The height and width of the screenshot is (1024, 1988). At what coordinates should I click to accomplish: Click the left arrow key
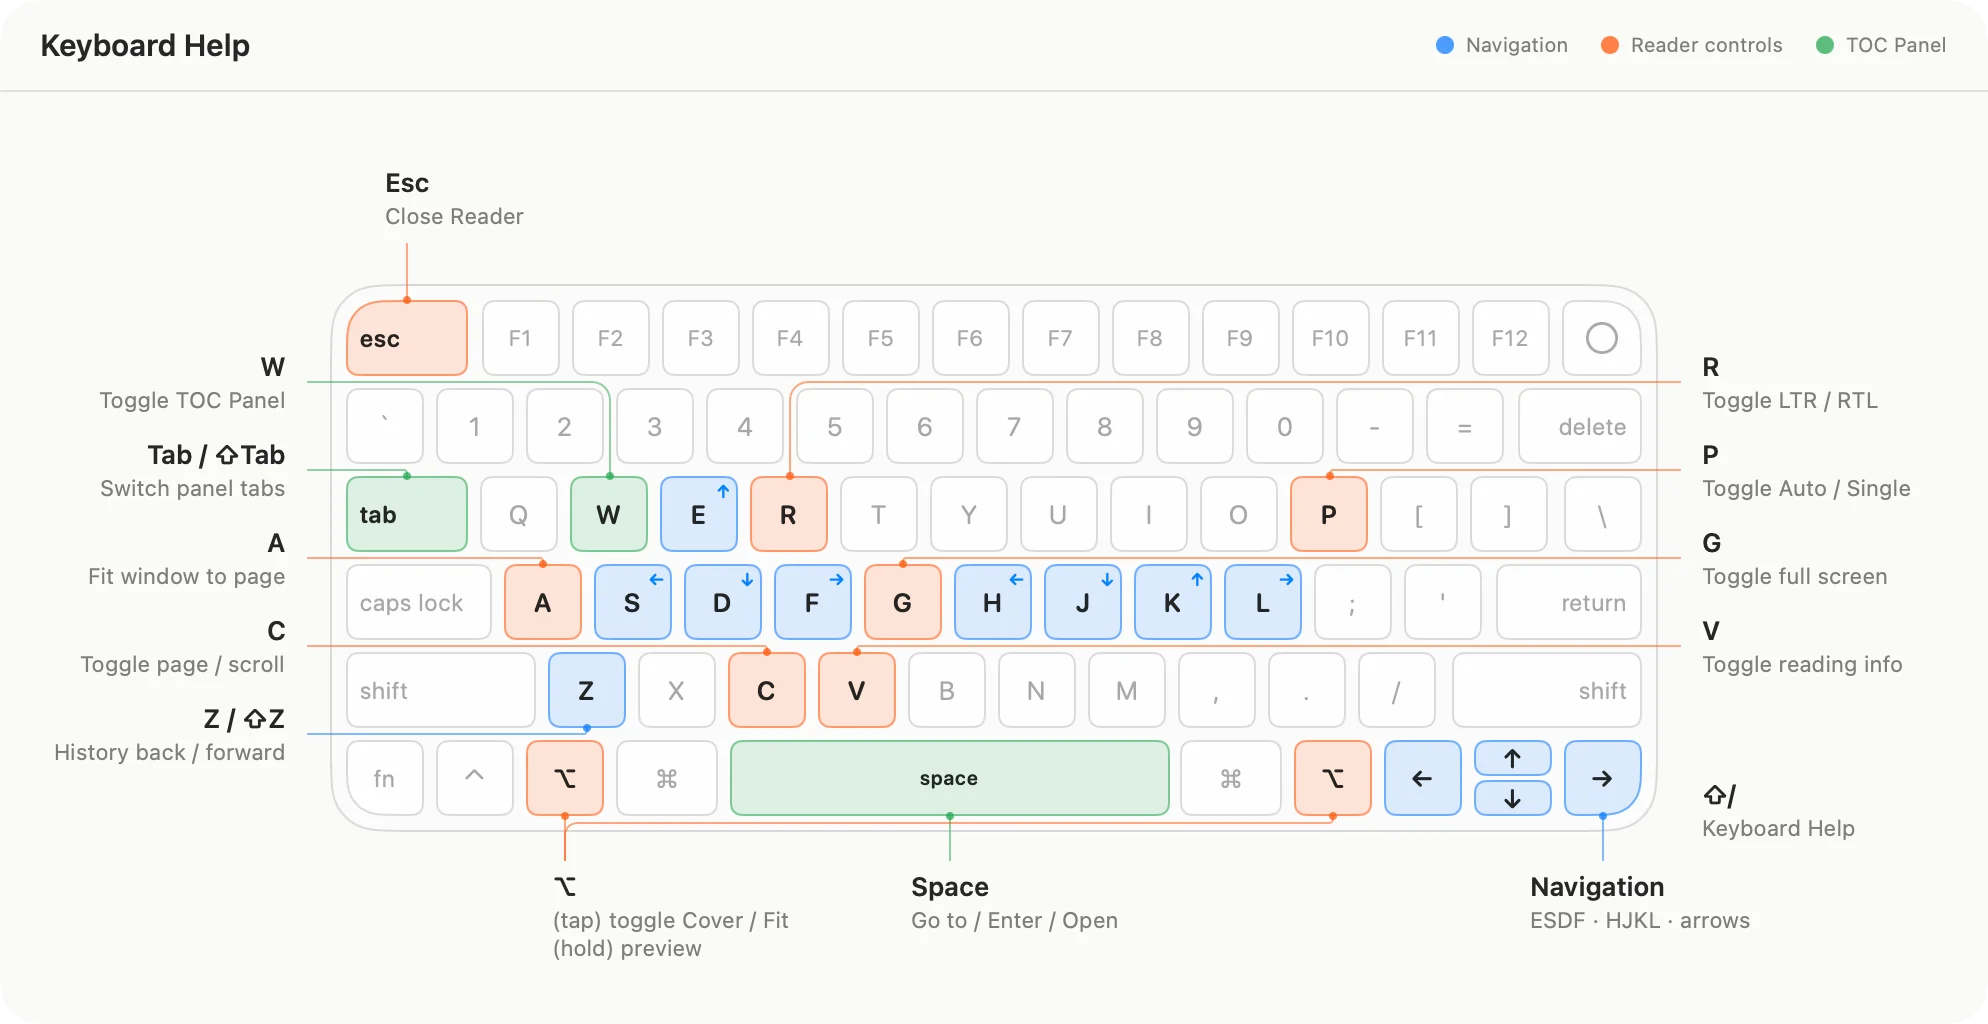tap(1423, 778)
